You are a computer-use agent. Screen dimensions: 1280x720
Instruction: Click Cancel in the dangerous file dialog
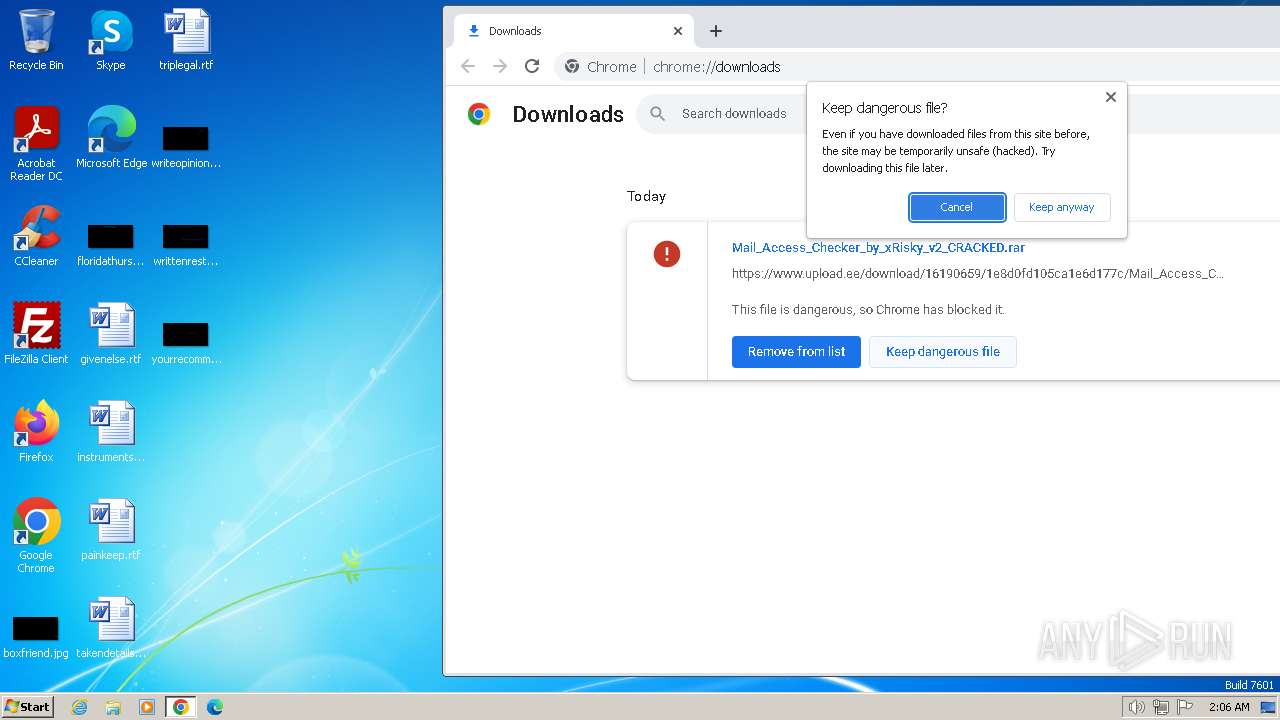pos(957,207)
